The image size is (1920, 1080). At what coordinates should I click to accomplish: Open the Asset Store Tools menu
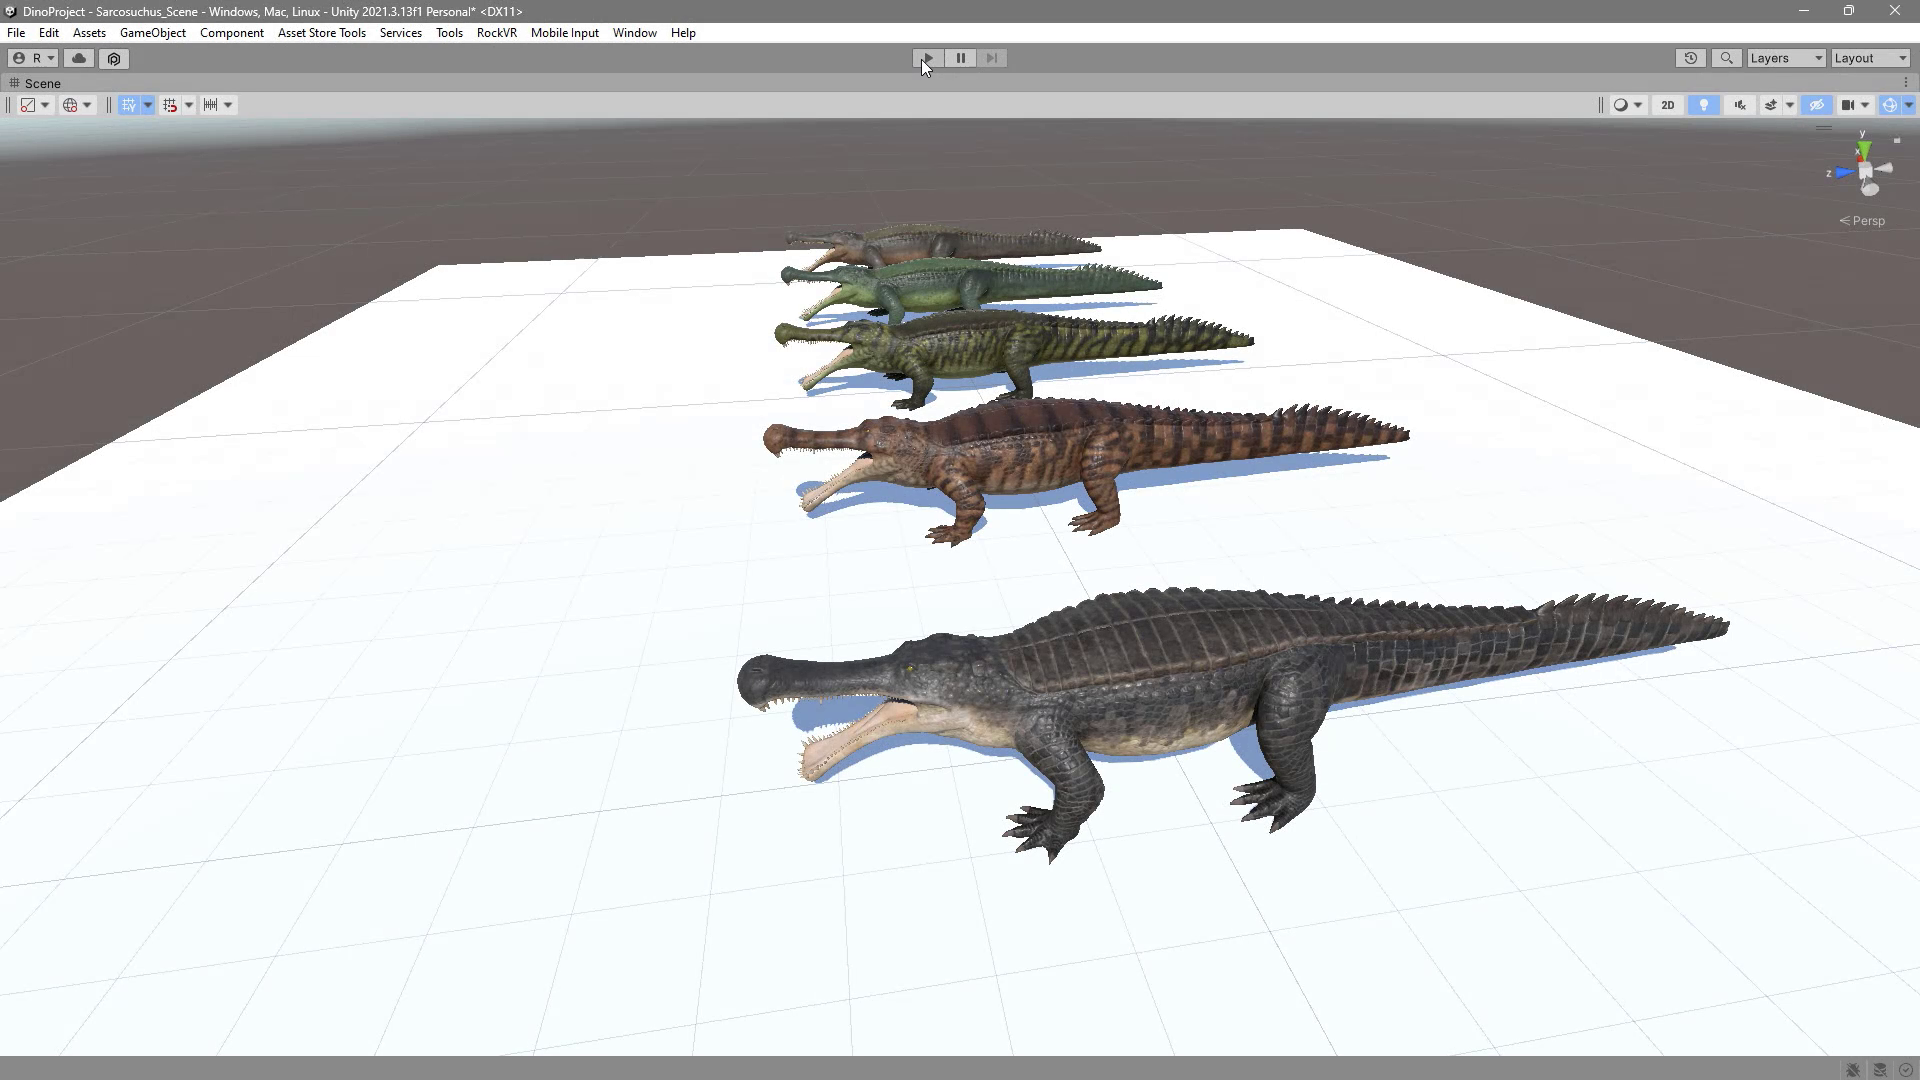[322, 33]
